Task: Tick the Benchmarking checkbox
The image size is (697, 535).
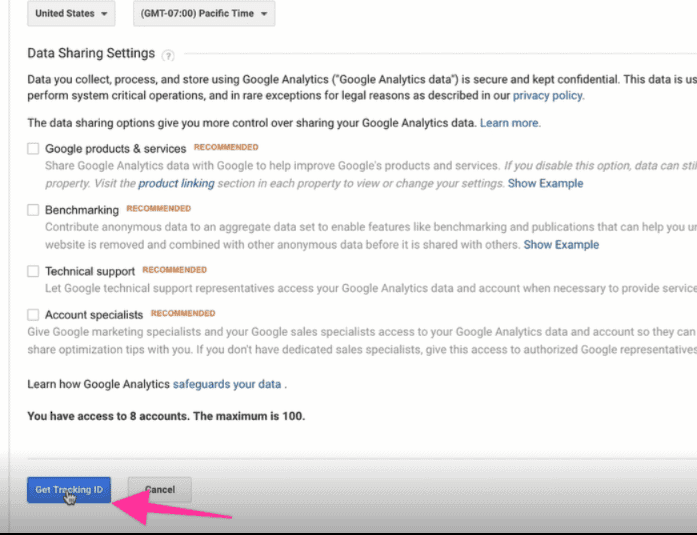Action: coord(33,210)
